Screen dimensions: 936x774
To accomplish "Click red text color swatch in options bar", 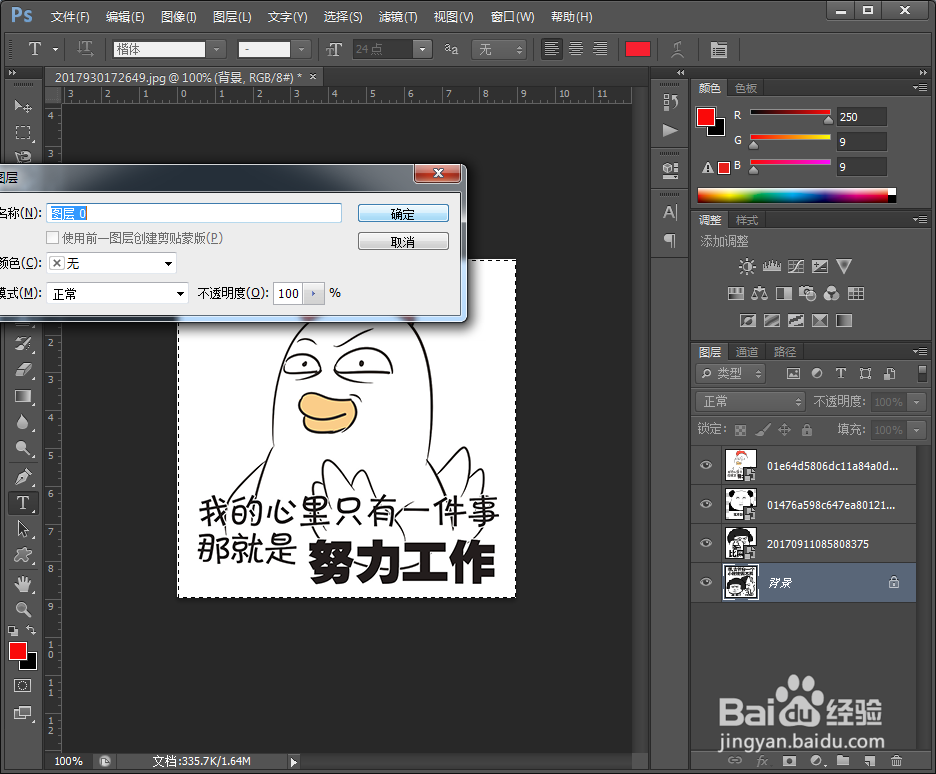I will point(638,49).
